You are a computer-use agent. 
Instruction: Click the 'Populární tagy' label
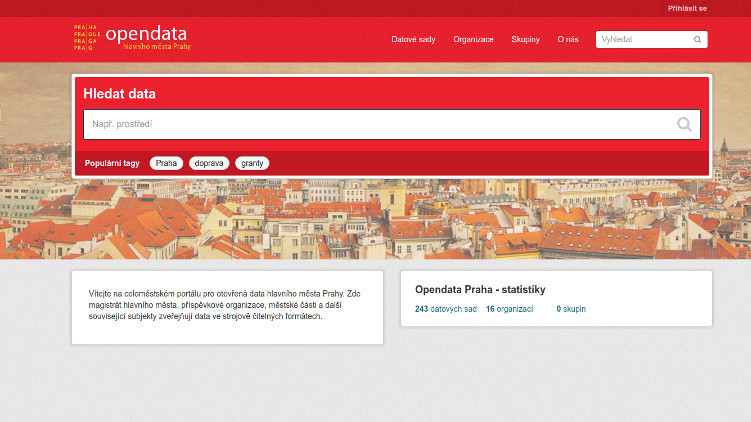click(x=112, y=163)
